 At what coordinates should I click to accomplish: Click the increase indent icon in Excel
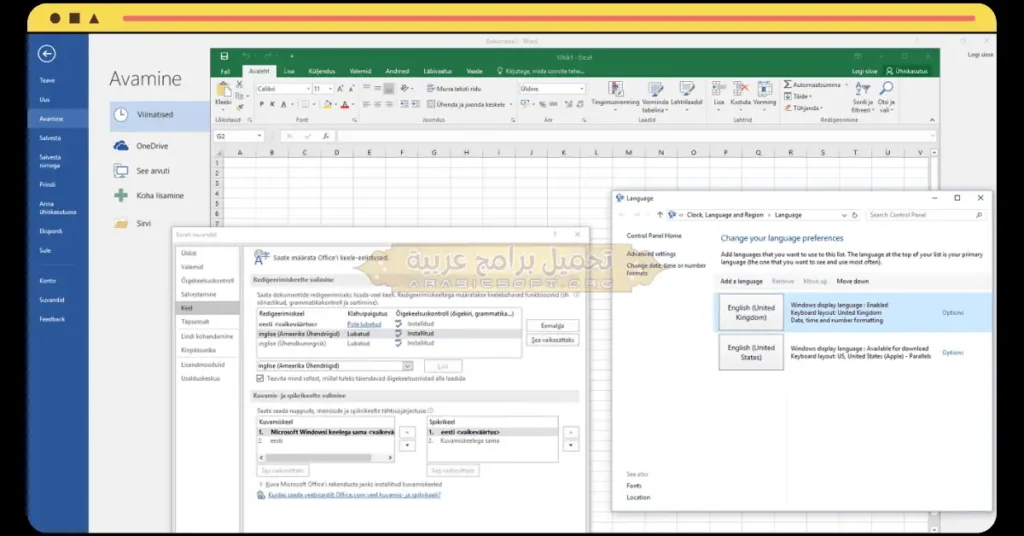[x=416, y=104]
